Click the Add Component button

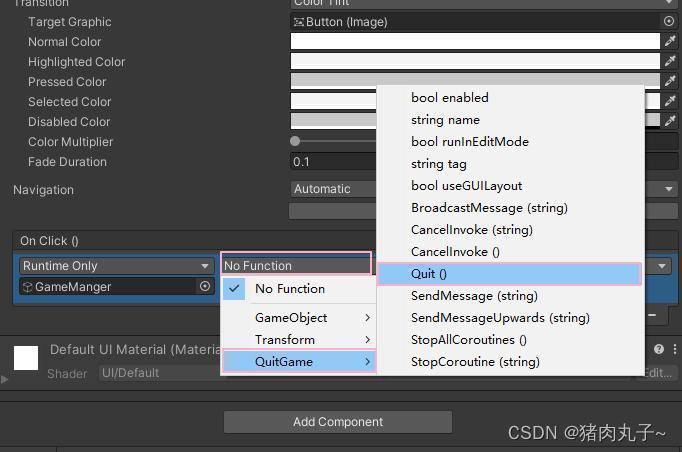click(338, 422)
